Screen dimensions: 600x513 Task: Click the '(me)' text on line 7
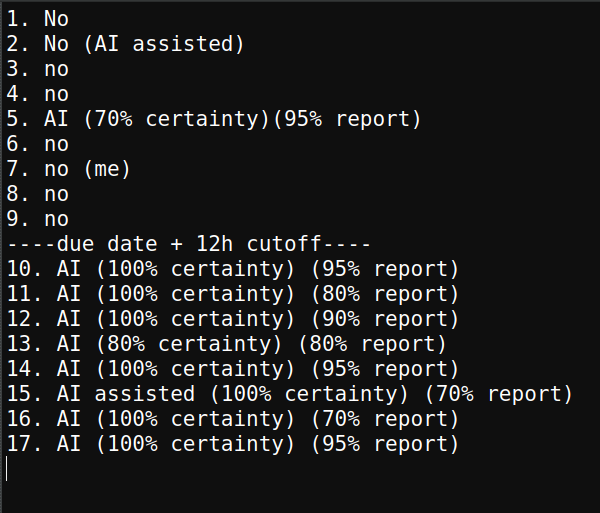107,169
